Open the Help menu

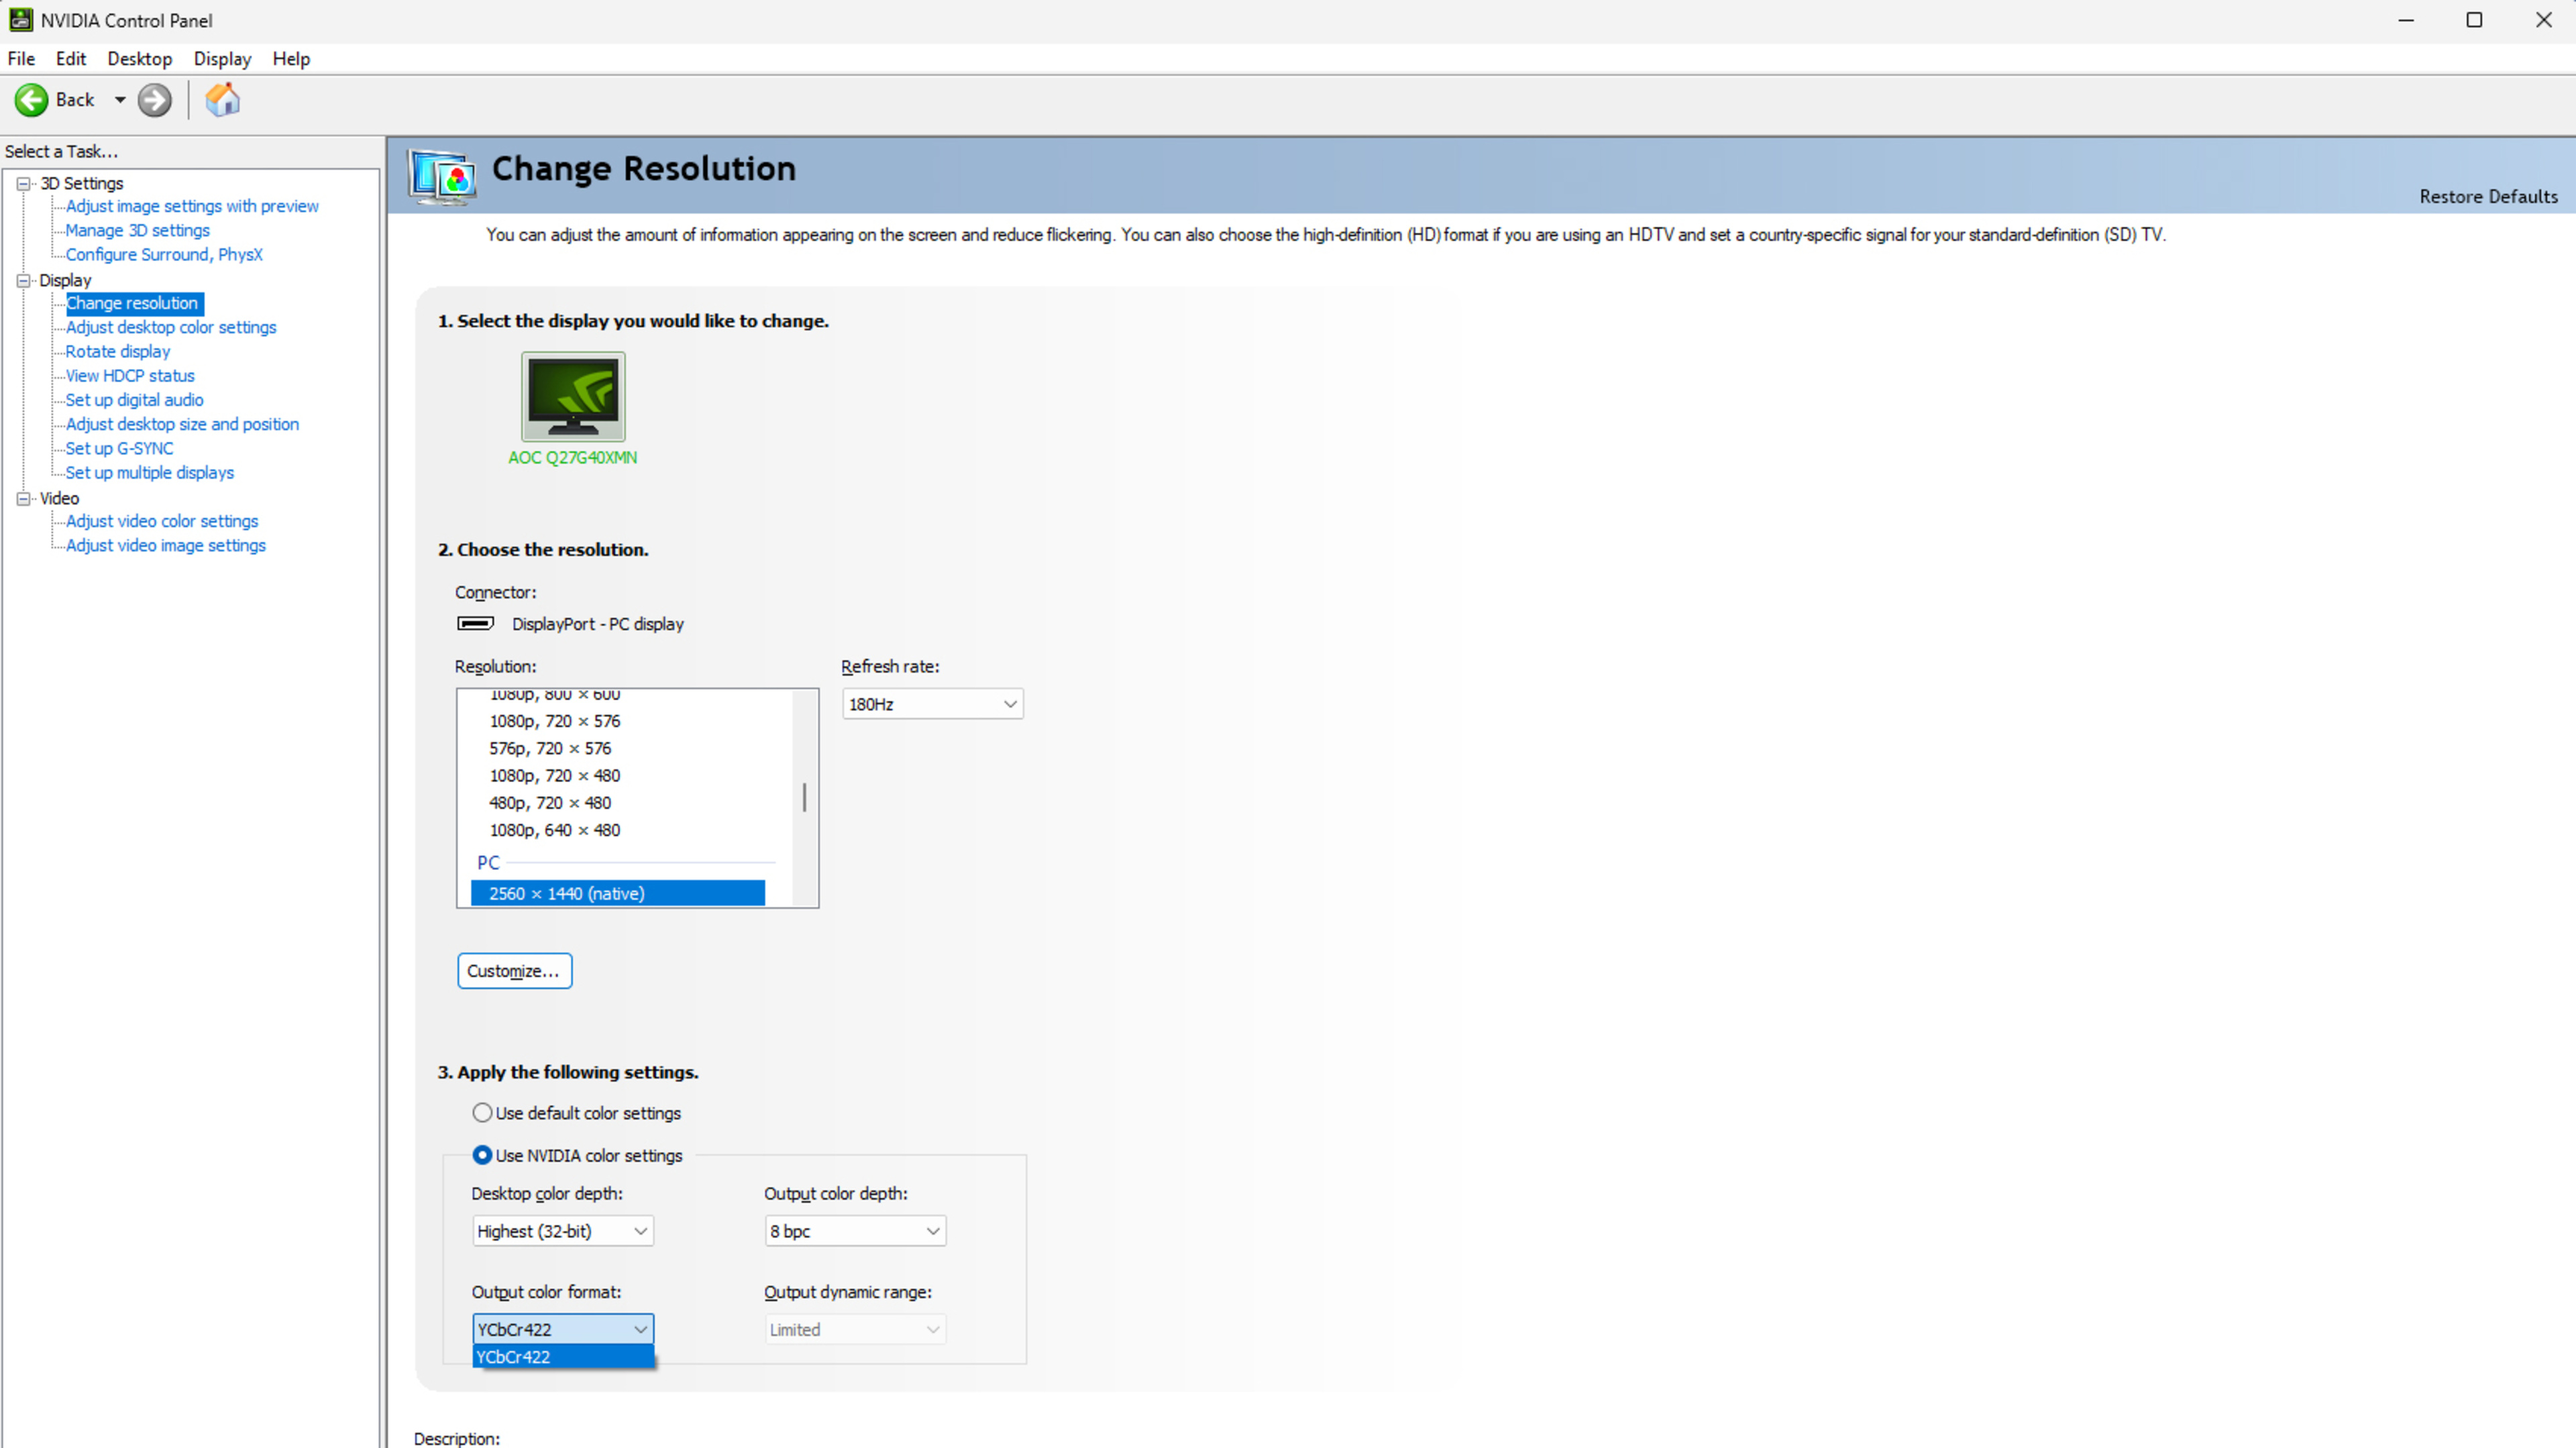pyautogui.click(x=291, y=59)
